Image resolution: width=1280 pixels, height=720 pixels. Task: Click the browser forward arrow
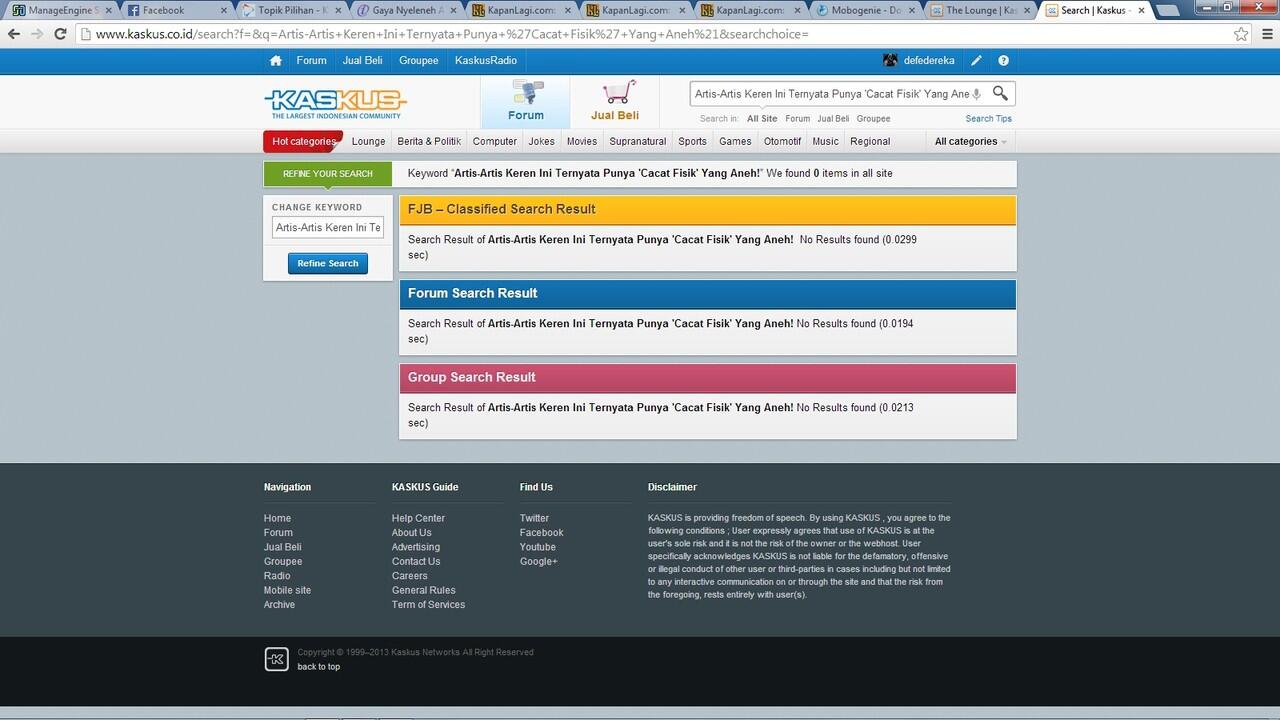[x=37, y=34]
